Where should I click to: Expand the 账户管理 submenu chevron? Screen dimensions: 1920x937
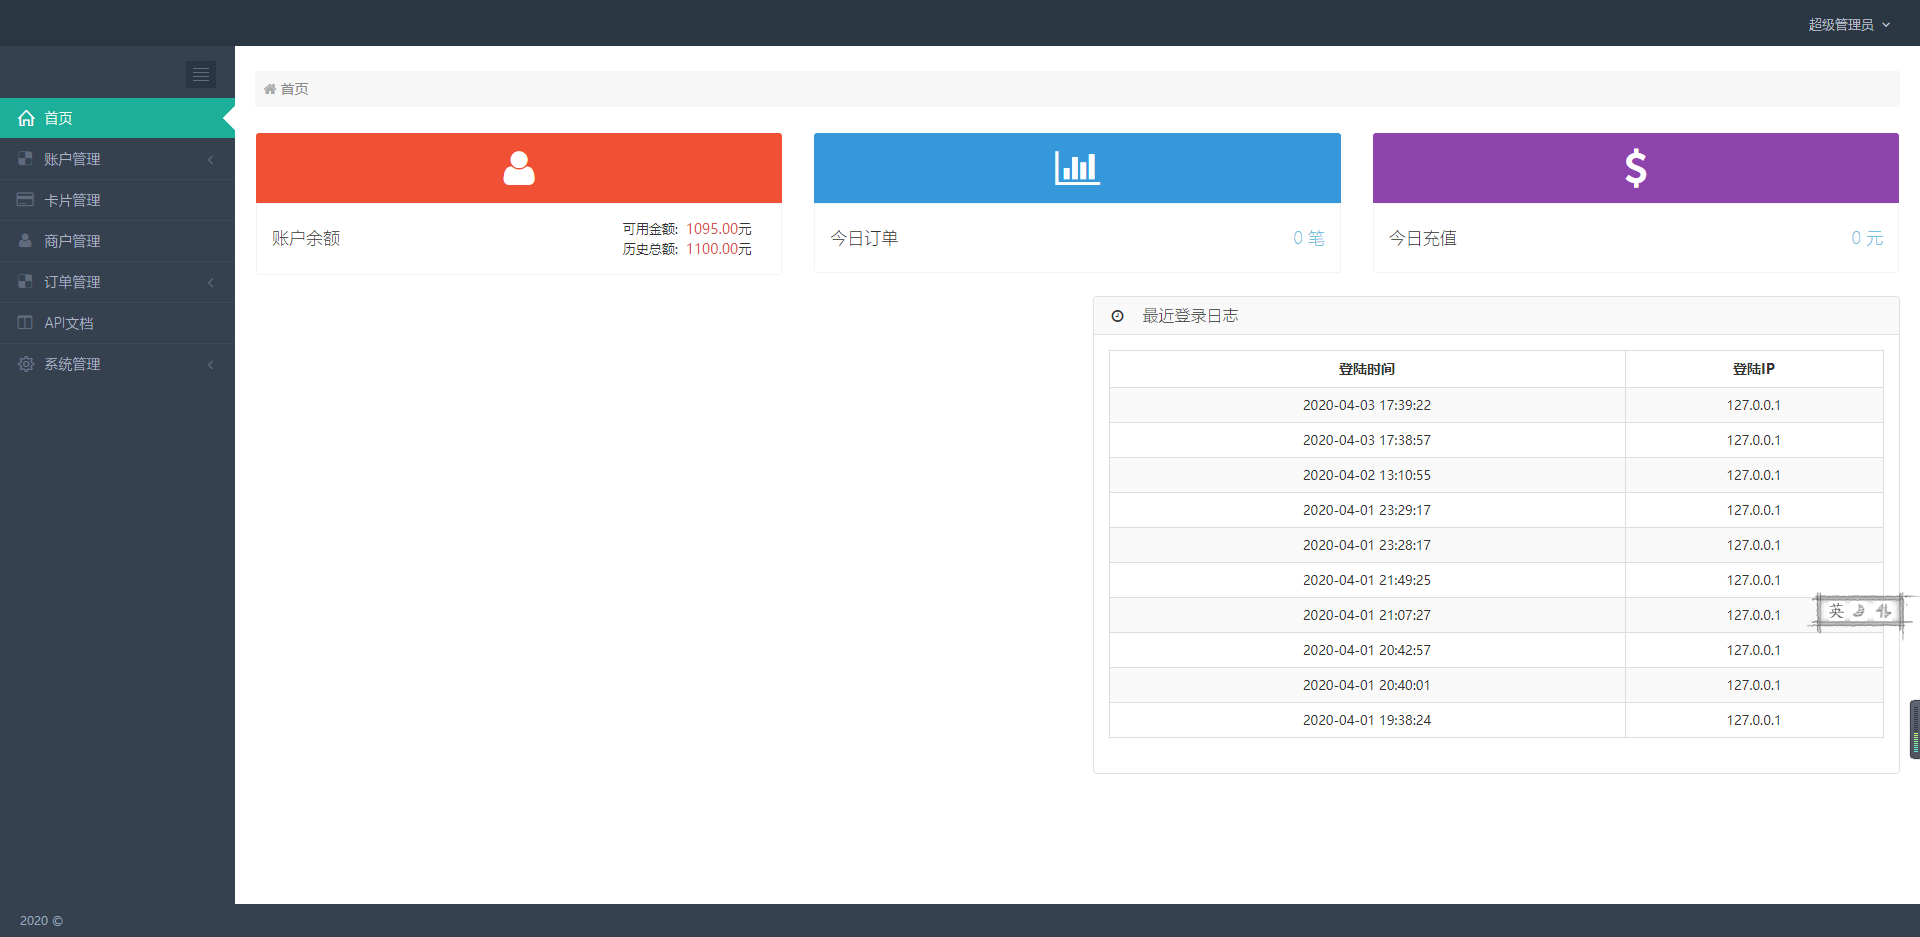(210, 160)
